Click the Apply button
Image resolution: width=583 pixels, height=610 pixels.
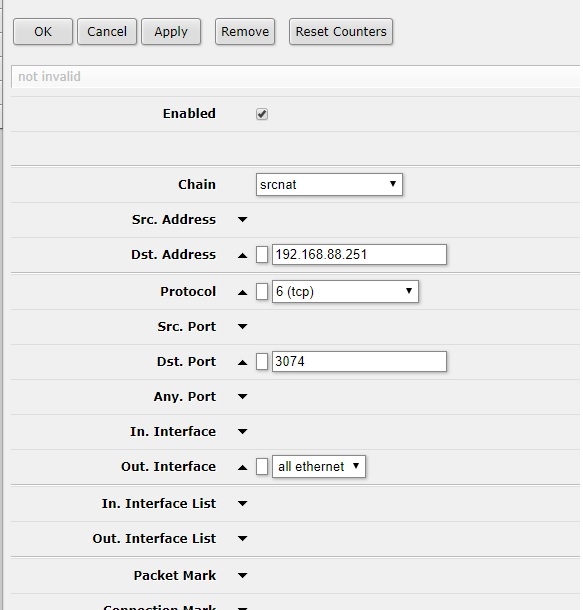click(x=171, y=32)
